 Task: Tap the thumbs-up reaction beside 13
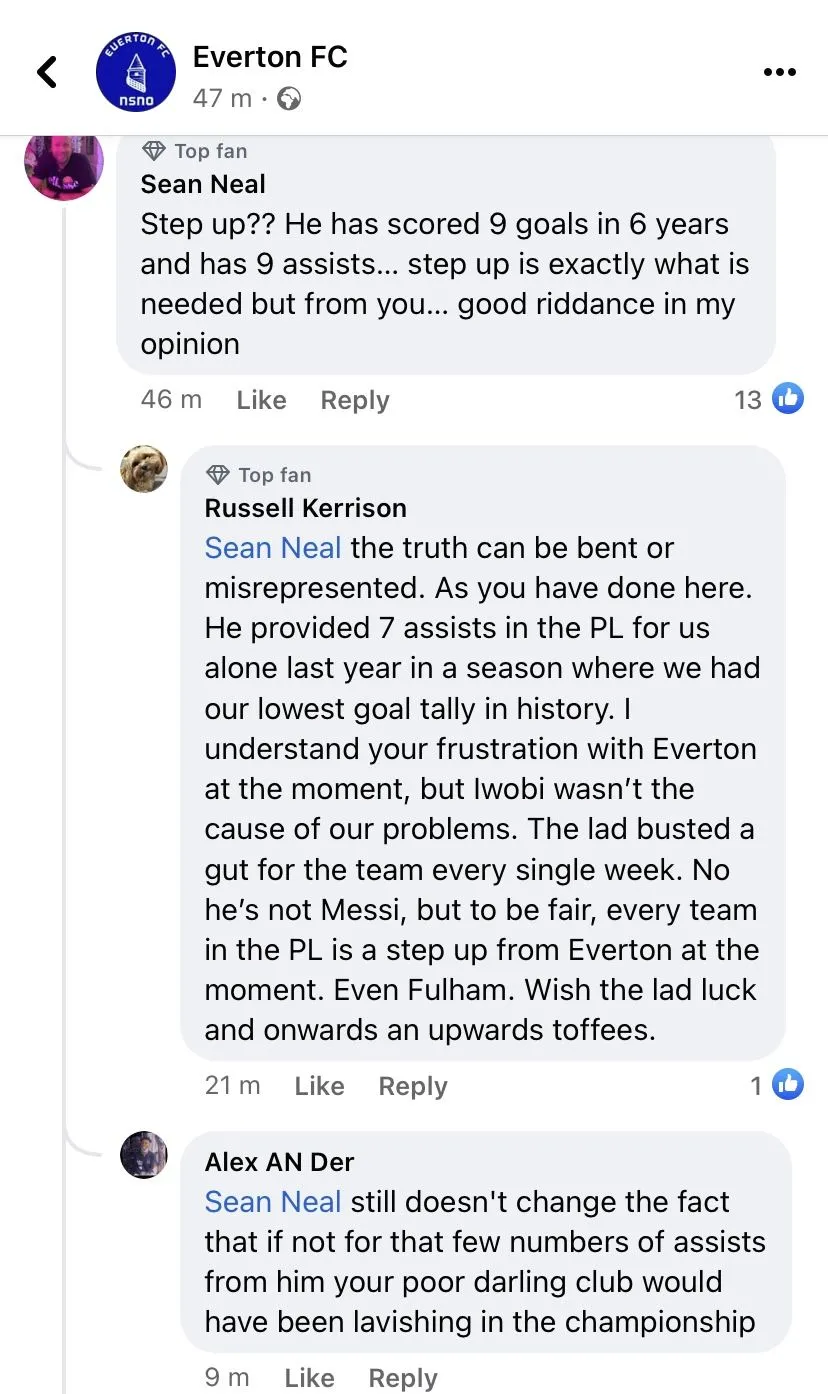coord(788,399)
